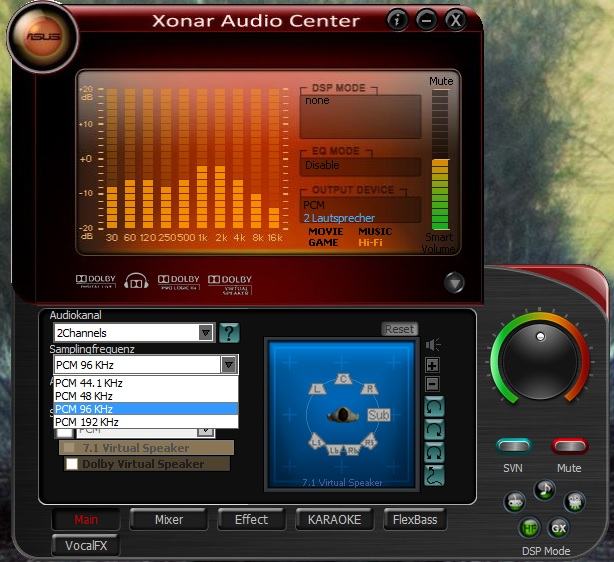
Task: Click the minus button beside speaker map
Action: [432, 384]
